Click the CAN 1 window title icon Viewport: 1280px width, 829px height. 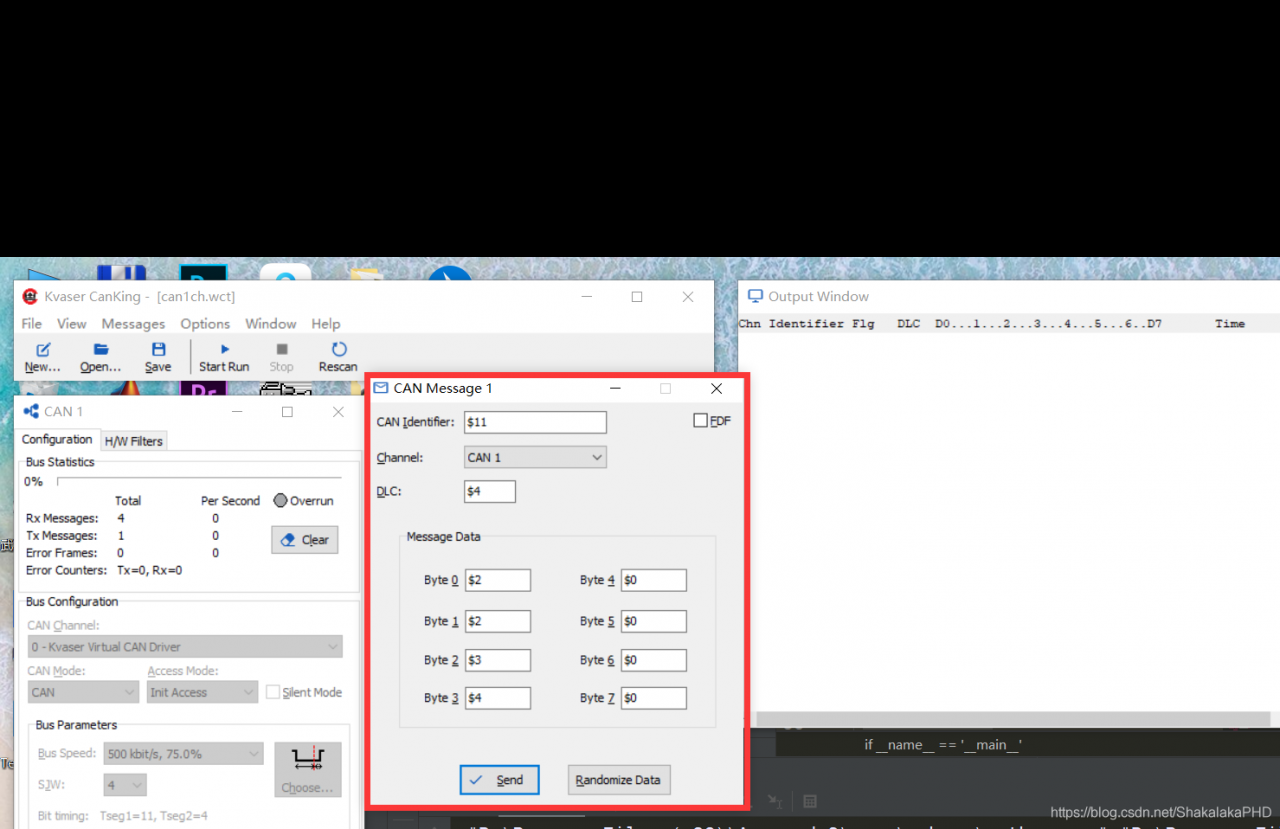point(31,411)
